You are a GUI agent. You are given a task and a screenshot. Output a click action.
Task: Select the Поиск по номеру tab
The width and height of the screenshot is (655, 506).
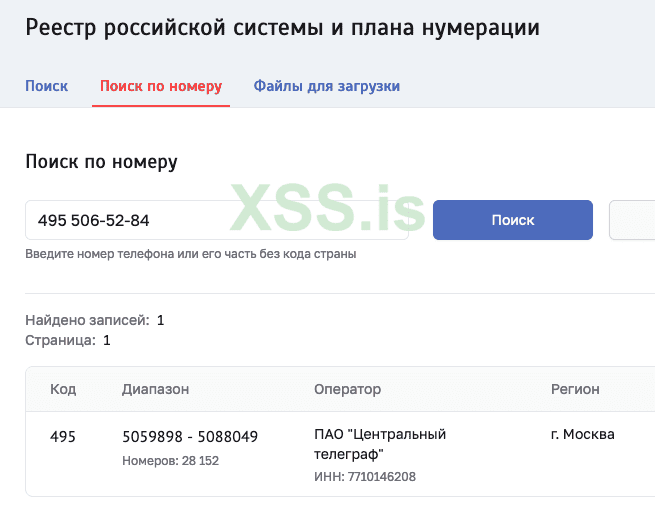coord(161,86)
